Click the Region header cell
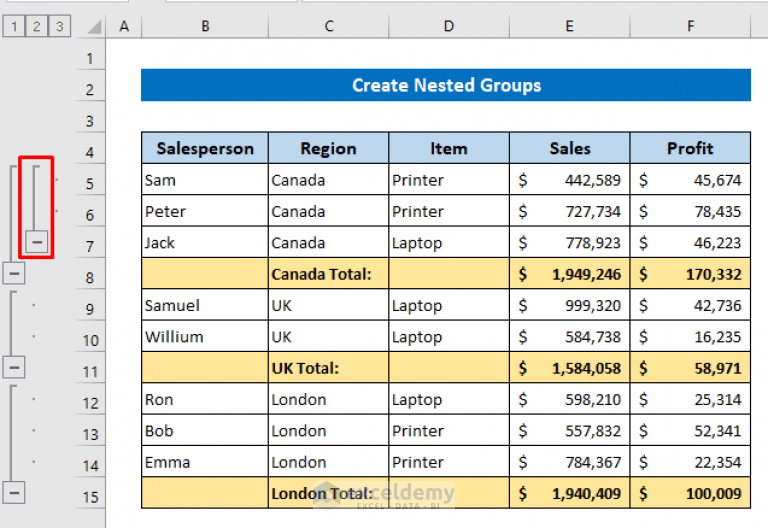768x528 pixels. pos(329,148)
